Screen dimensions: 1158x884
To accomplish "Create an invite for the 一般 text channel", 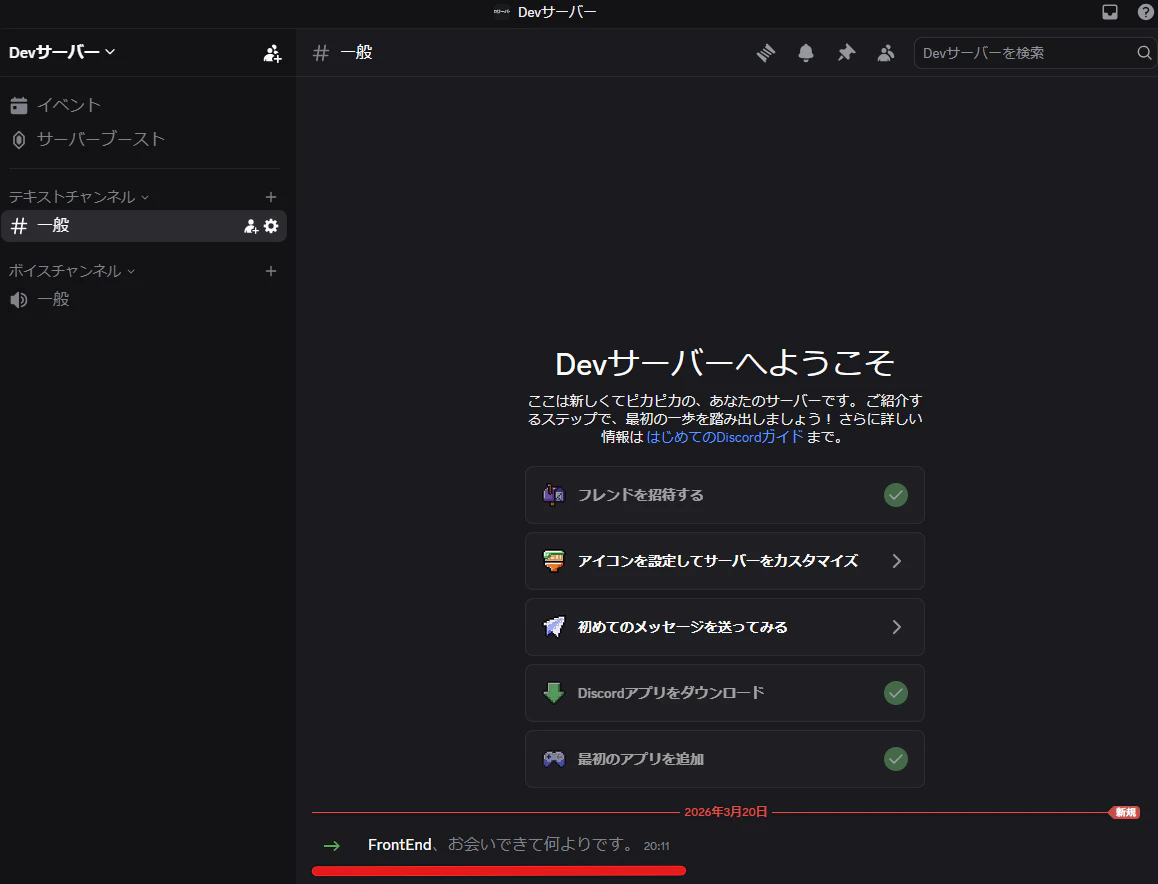I will pos(251,227).
